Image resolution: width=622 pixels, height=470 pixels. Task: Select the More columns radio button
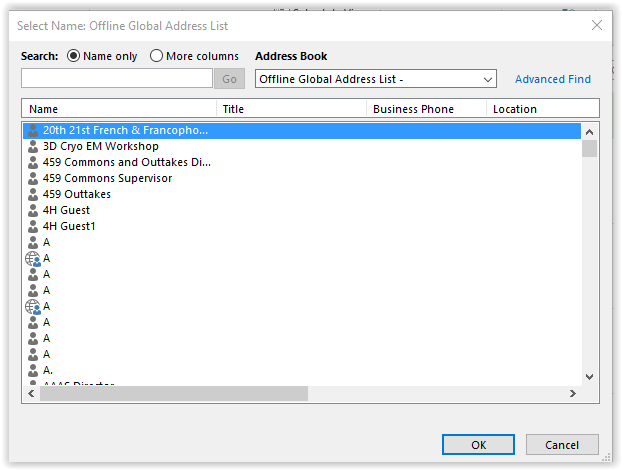point(194,56)
